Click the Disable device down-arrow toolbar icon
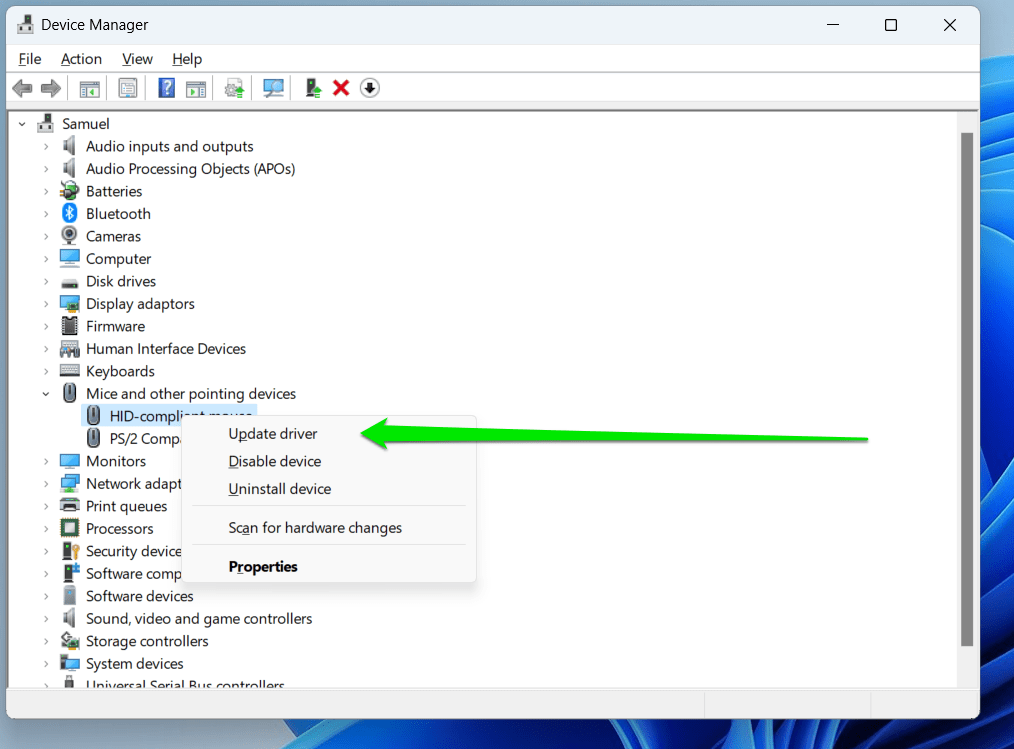Image resolution: width=1014 pixels, height=749 pixels. tap(369, 88)
